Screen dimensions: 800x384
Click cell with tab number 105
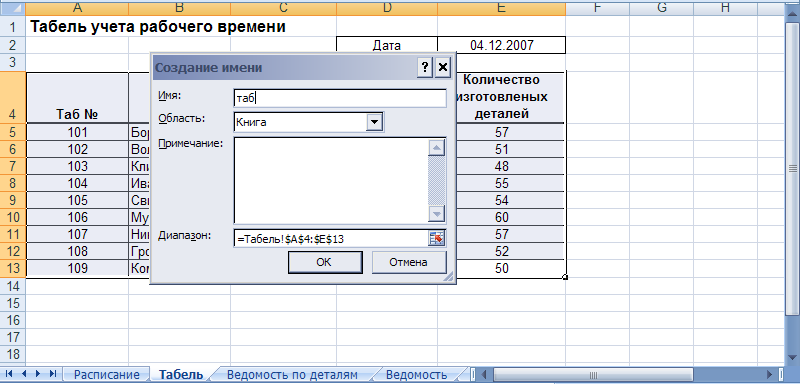77,200
